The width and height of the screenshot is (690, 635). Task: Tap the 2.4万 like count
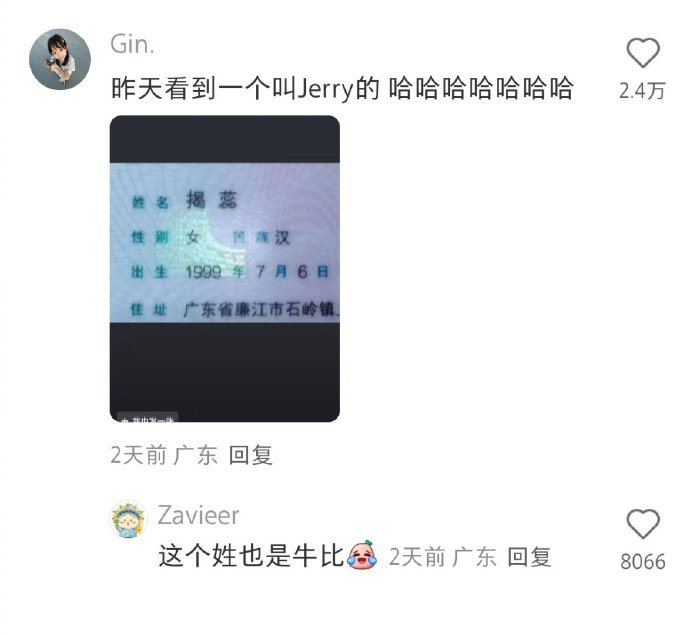tap(642, 91)
